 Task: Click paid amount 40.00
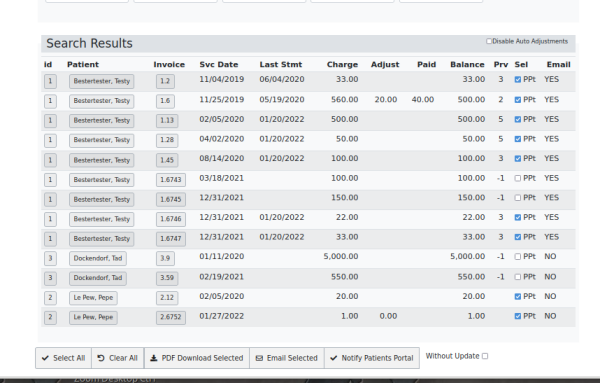tap(423, 99)
